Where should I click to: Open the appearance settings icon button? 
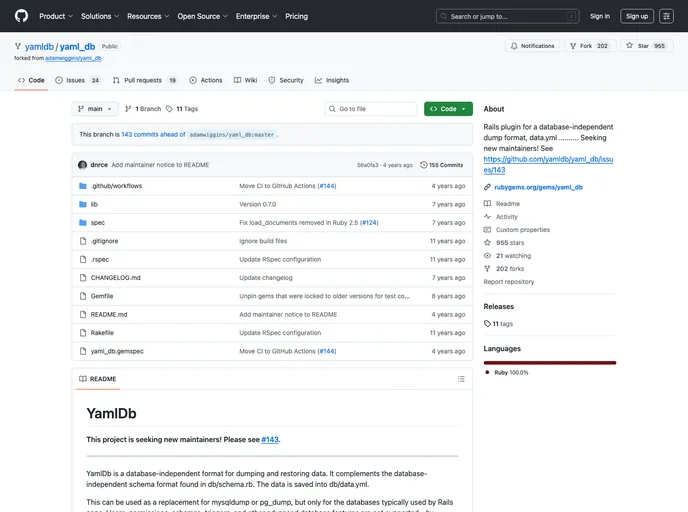click(x=666, y=16)
